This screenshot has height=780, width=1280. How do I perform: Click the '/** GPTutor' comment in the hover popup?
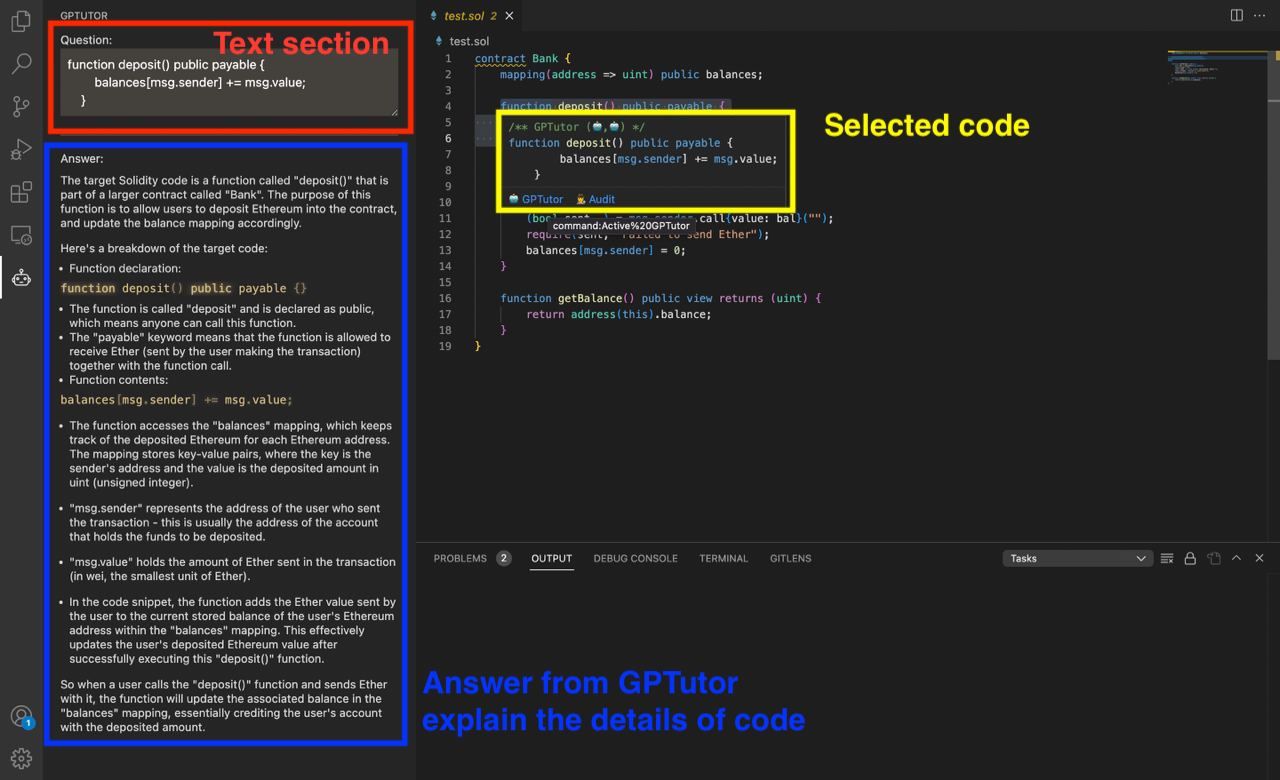[577, 127]
